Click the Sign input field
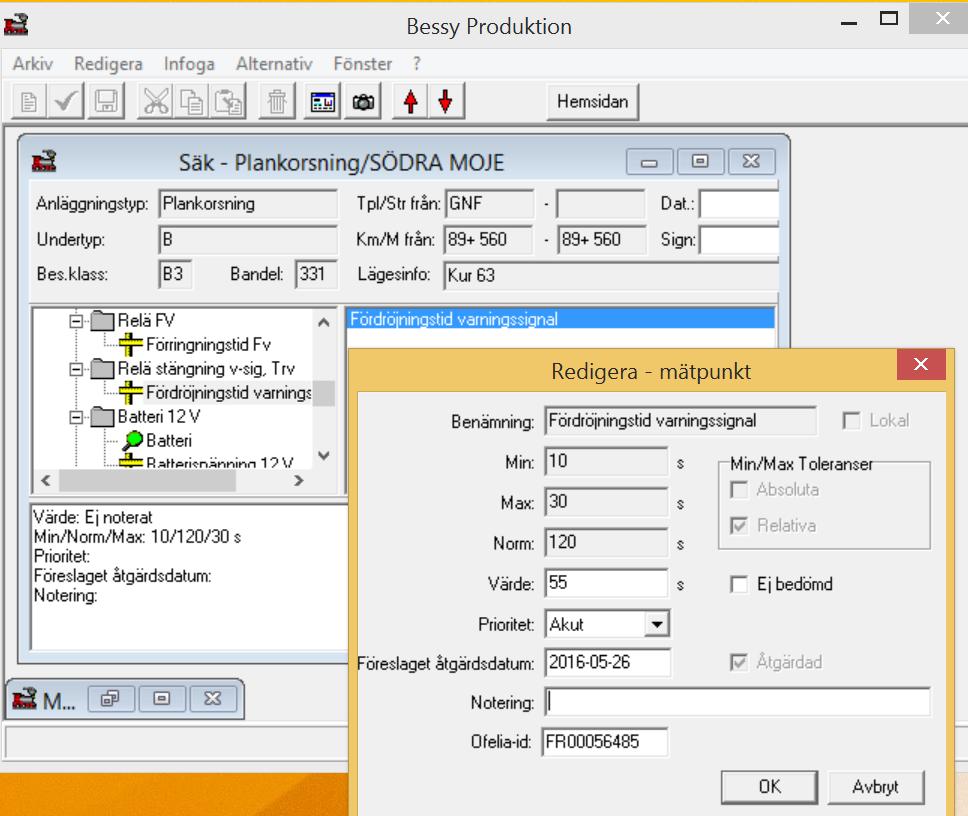Viewport: 968px width, 816px height. coord(739,240)
